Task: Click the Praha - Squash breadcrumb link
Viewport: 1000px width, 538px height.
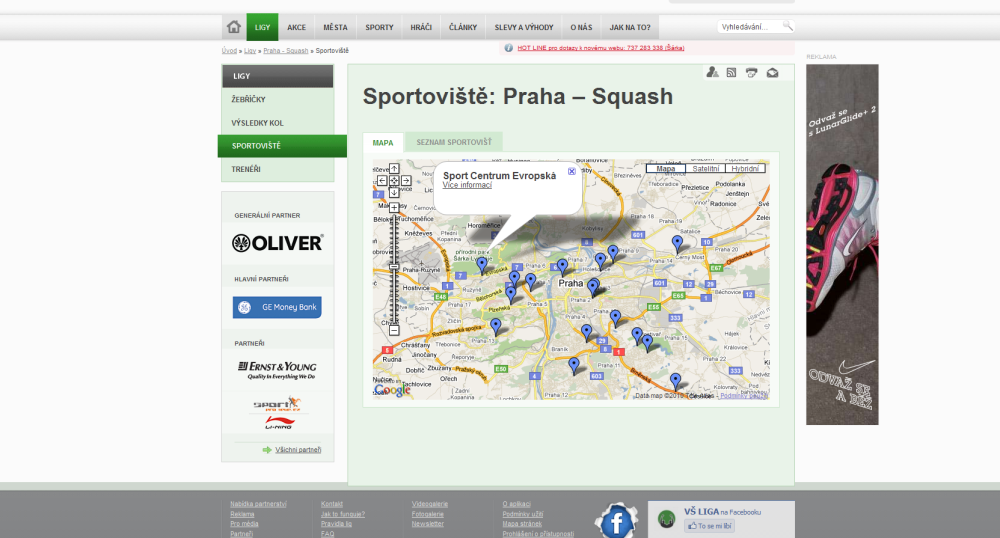Action: (286, 50)
